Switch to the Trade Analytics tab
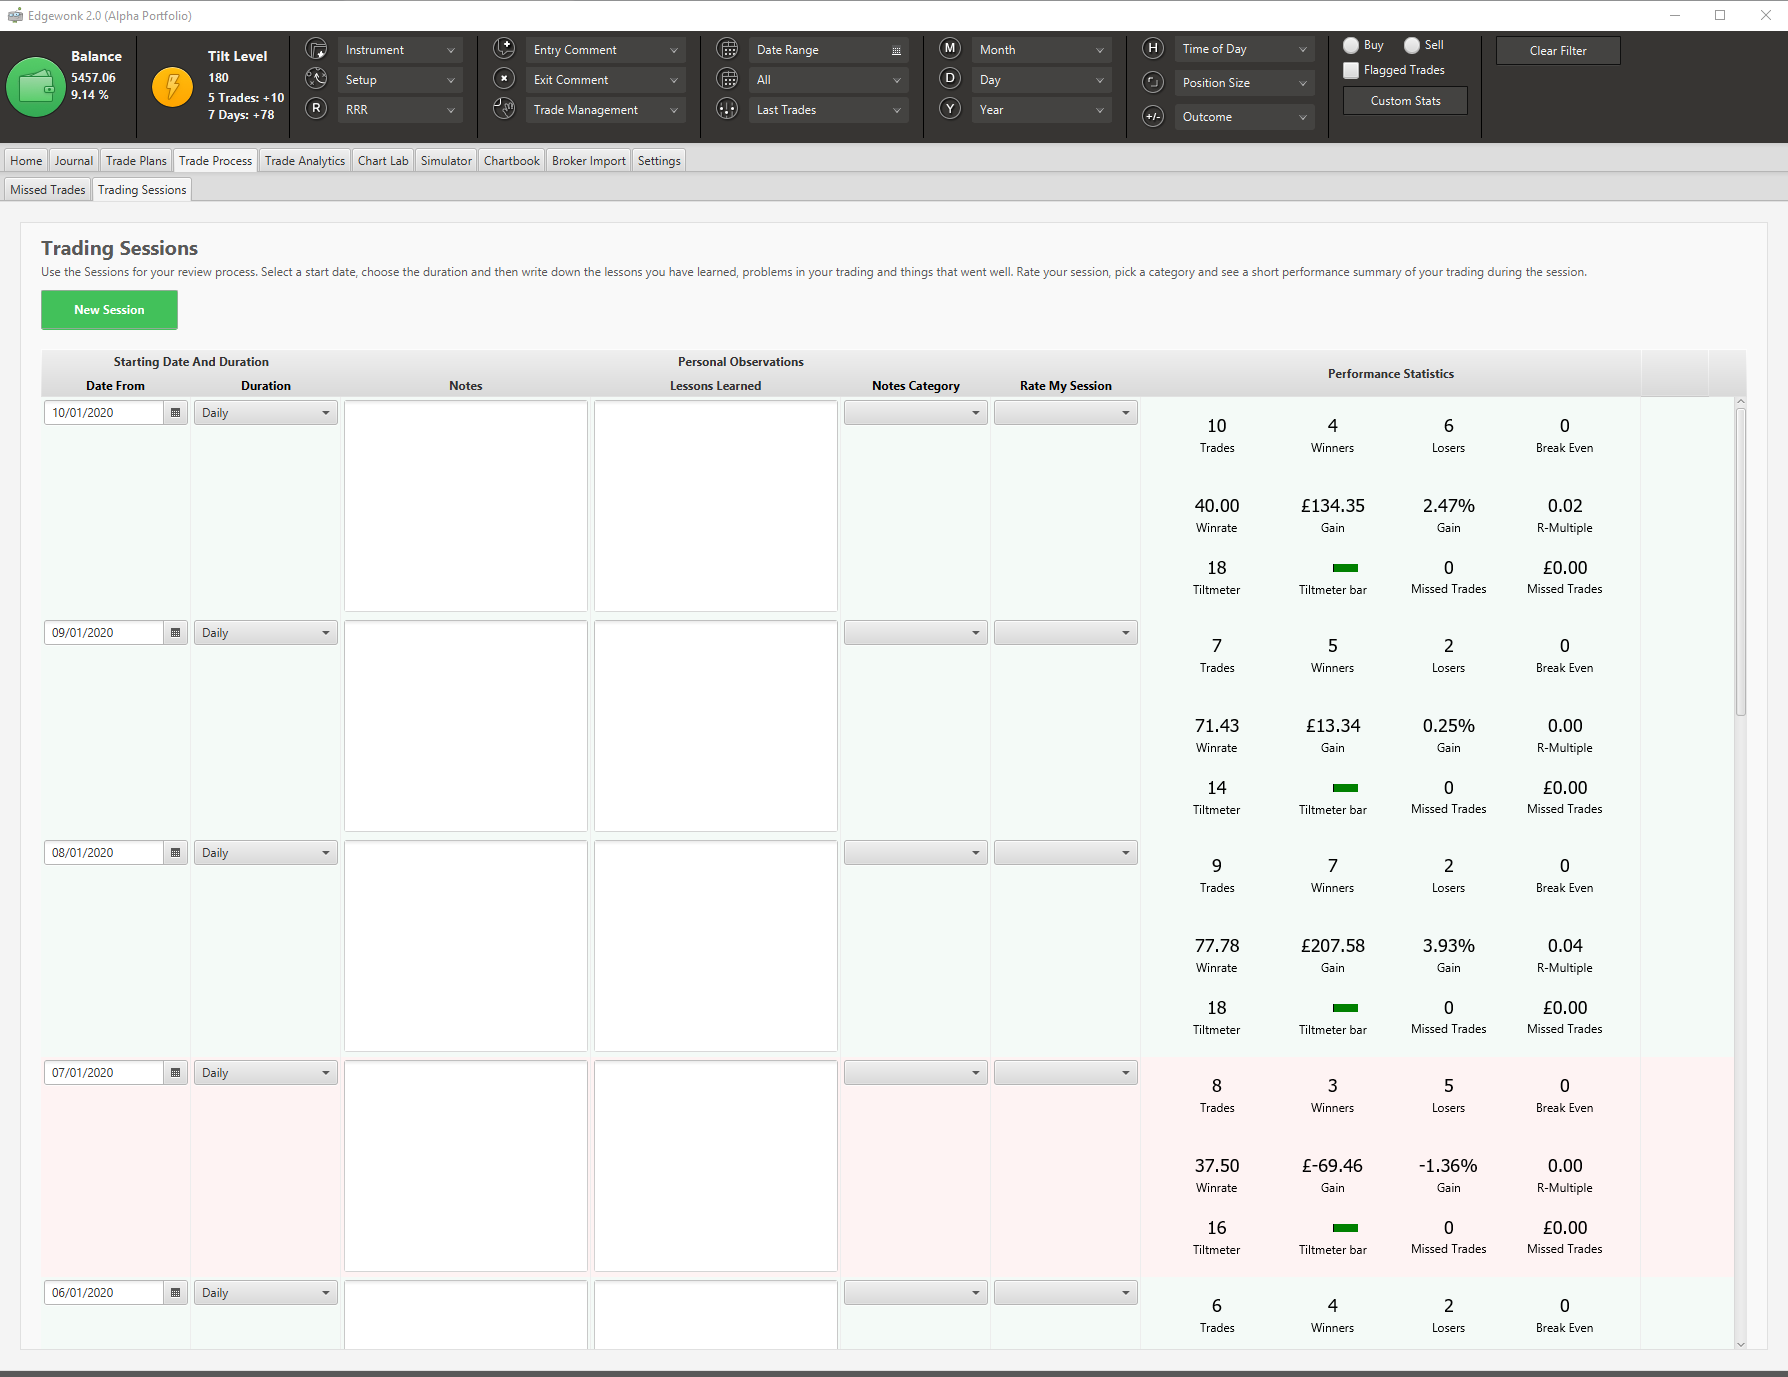Viewport: 1788px width, 1377px height. (305, 161)
